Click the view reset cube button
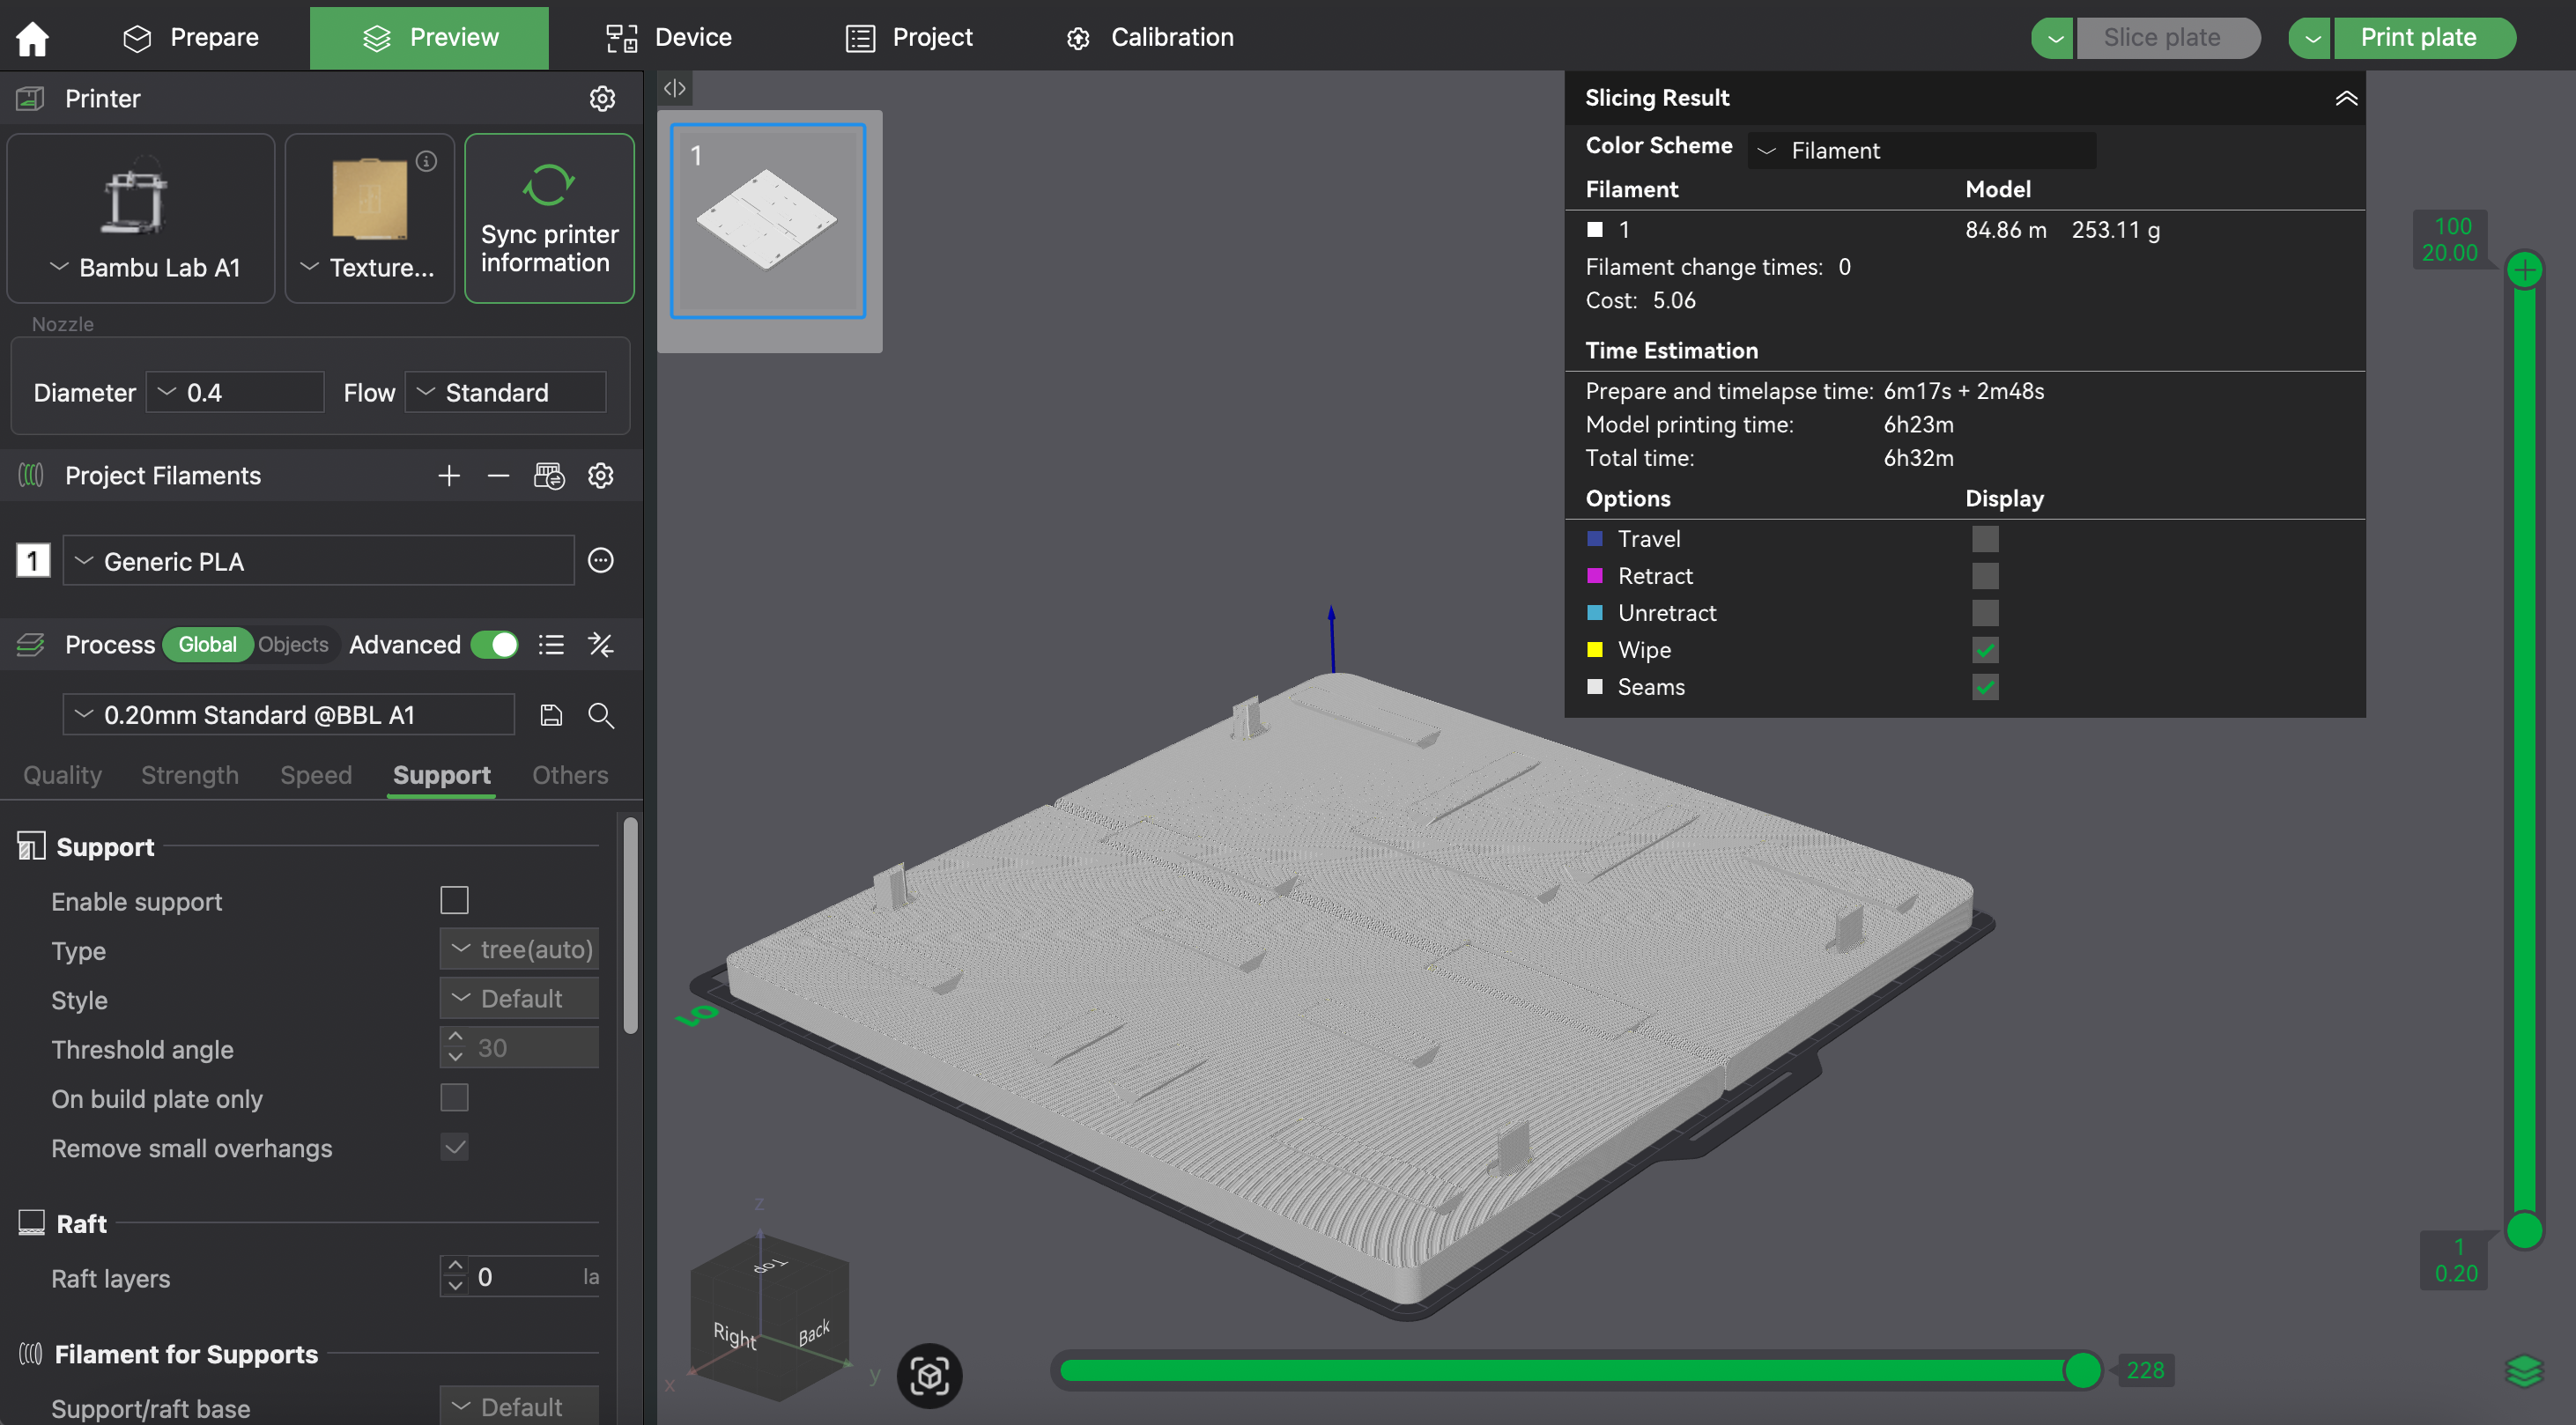2576x1425 pixels. [x=929, y=1376]
